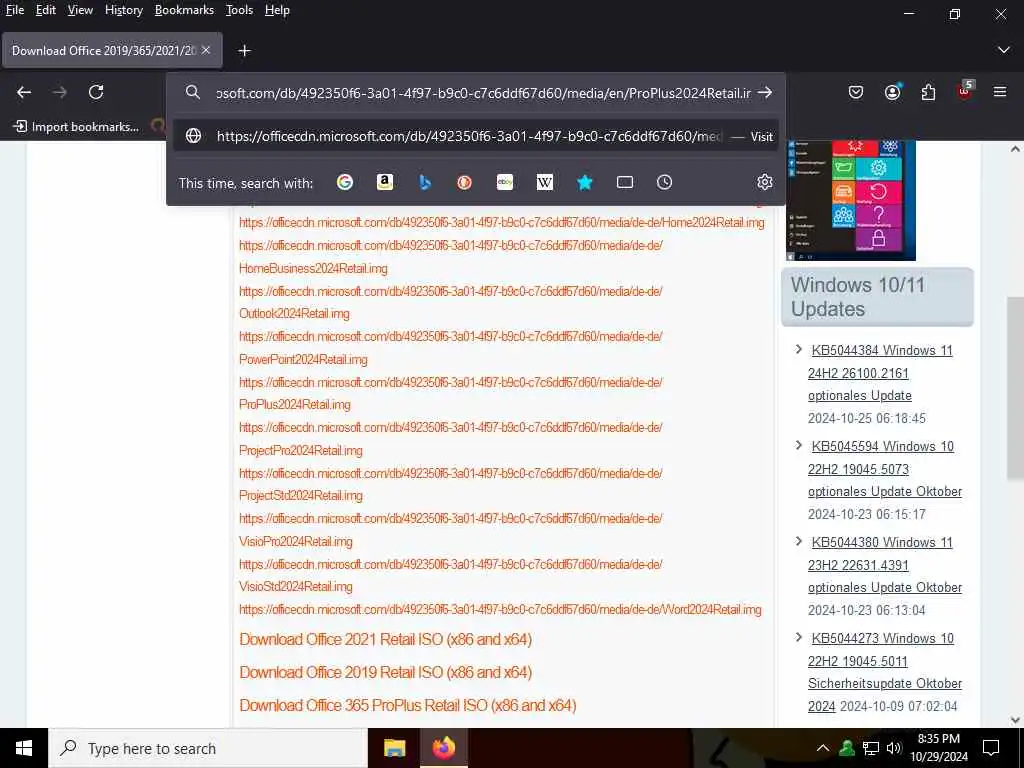Open the Extensions puzzle icon
Screen dimensions: 1024x768
point(928,92)
